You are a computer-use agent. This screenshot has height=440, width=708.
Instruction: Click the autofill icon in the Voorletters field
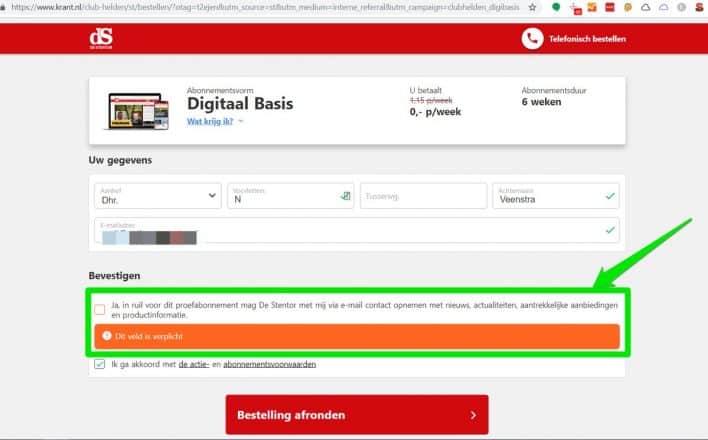pos(345,196)
